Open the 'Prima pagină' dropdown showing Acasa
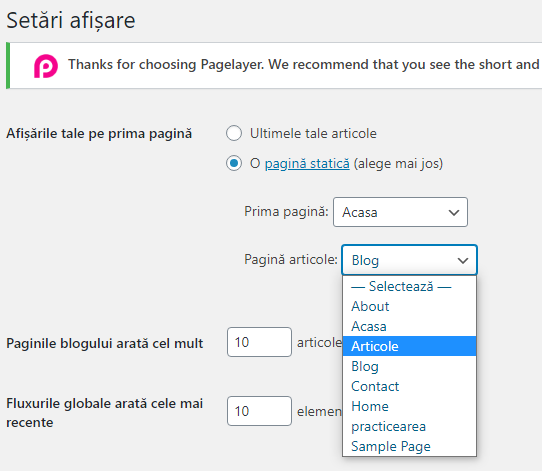The image size is (542, 471). [400, 212]
